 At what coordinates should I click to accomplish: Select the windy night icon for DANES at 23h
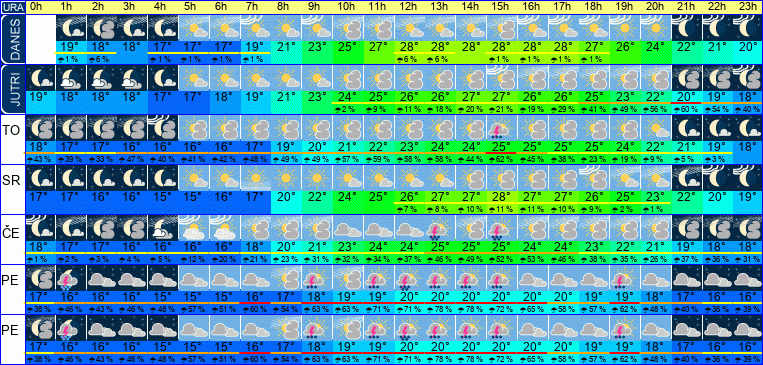pyautogui.click(x=747, y=28)
